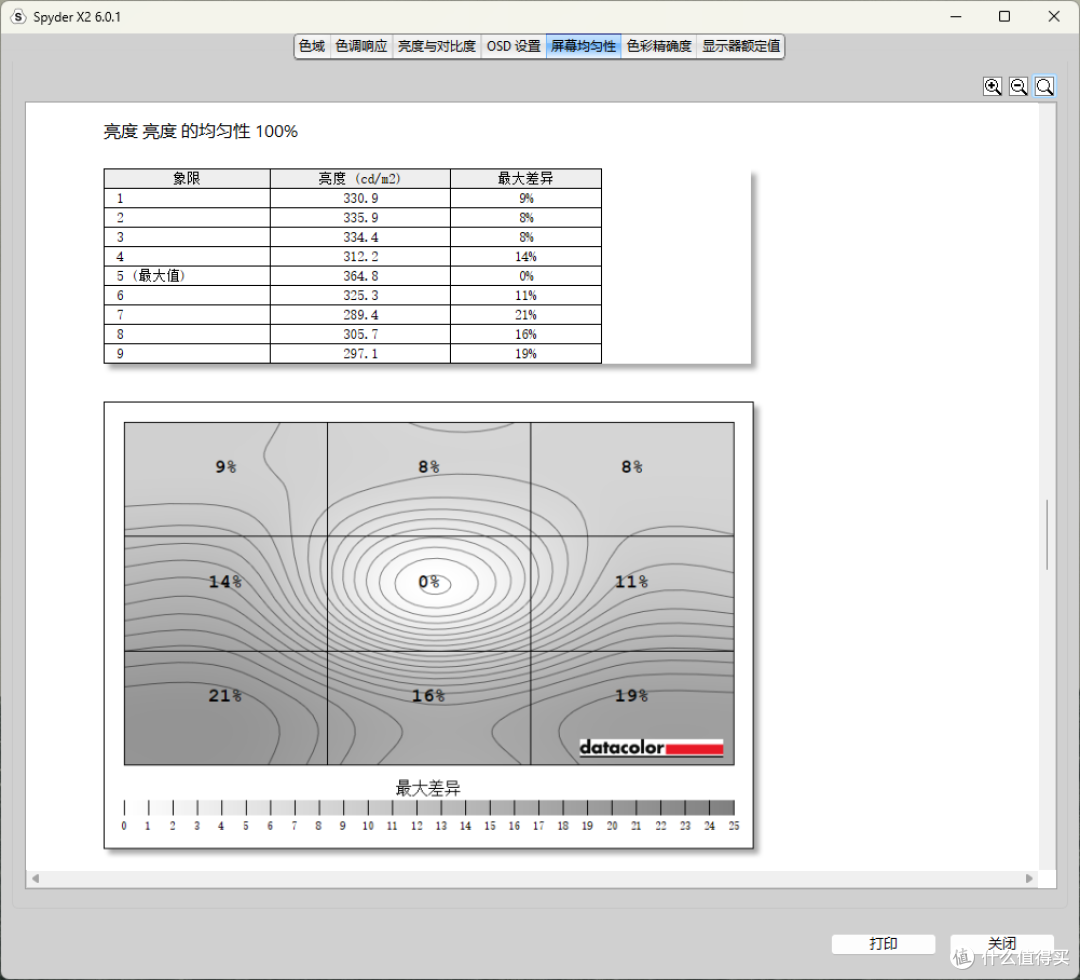Switch to the 显示器额定值 tab
The image size is (1080, 980).
coord(740,46)
